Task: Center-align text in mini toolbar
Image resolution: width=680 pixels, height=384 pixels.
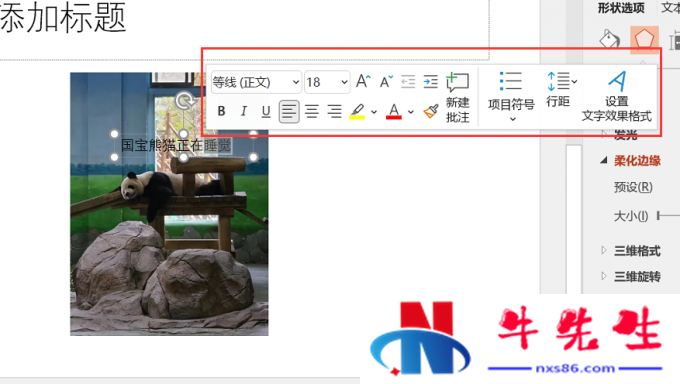Action: pyautogui.click(x=311, y=111)
